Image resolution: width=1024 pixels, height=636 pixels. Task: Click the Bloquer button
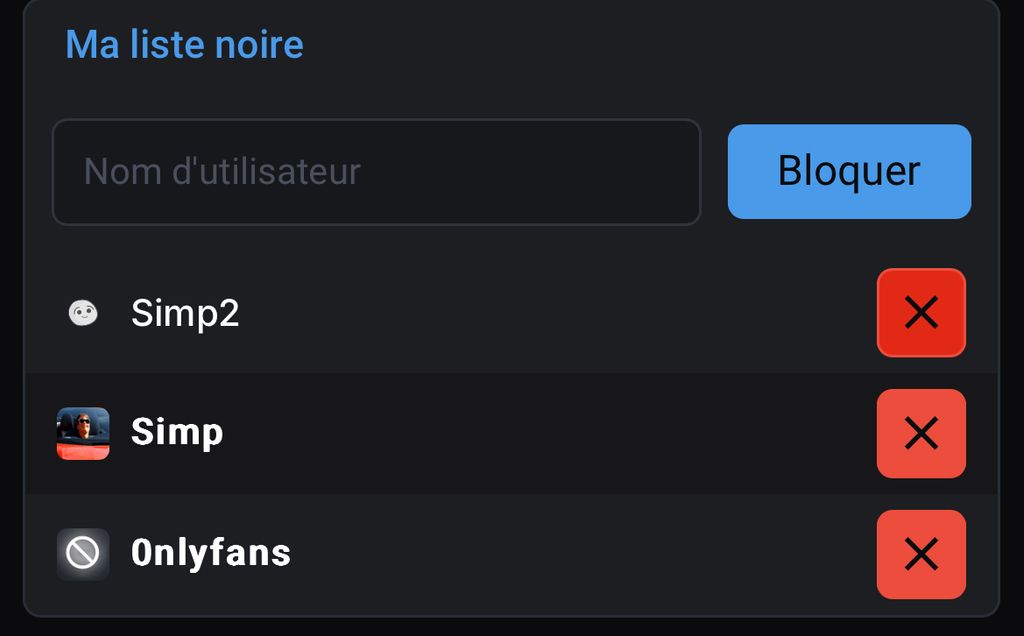(x=849, y=172)
